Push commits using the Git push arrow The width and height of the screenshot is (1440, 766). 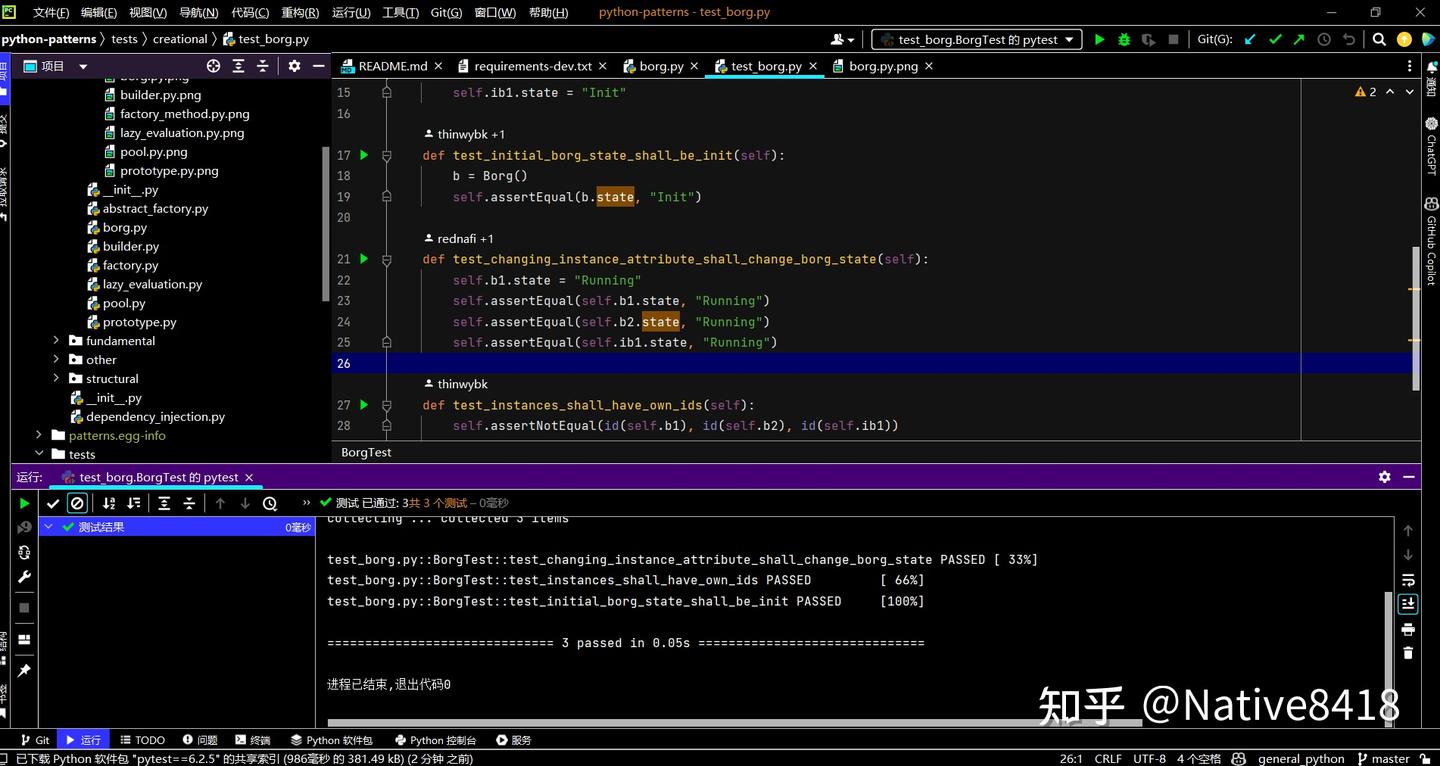1298,39
